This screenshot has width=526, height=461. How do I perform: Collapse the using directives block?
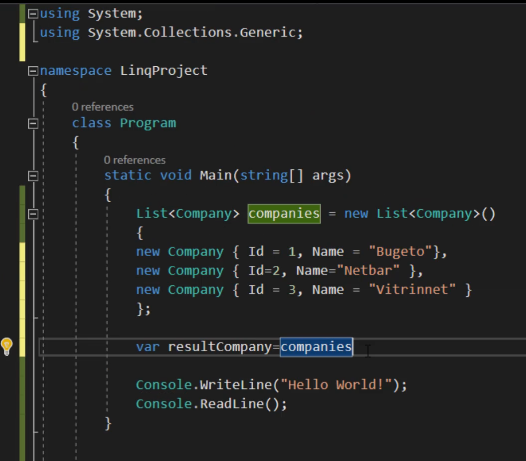[33, 14]
